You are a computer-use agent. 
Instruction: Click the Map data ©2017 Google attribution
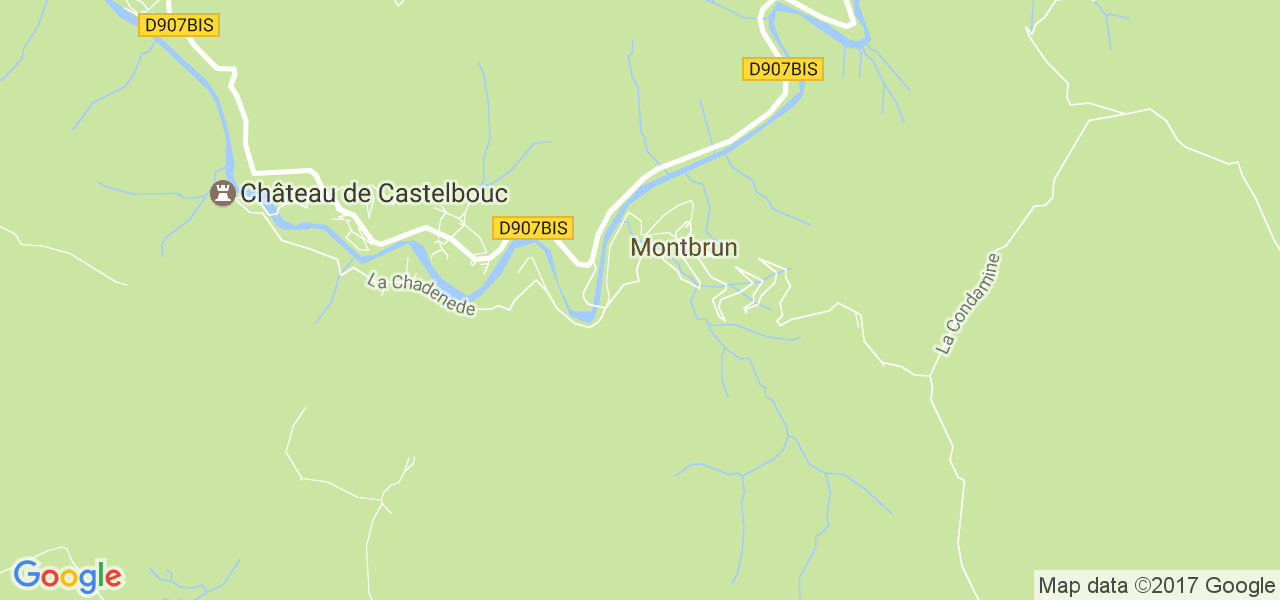[x=1156, y=586]
